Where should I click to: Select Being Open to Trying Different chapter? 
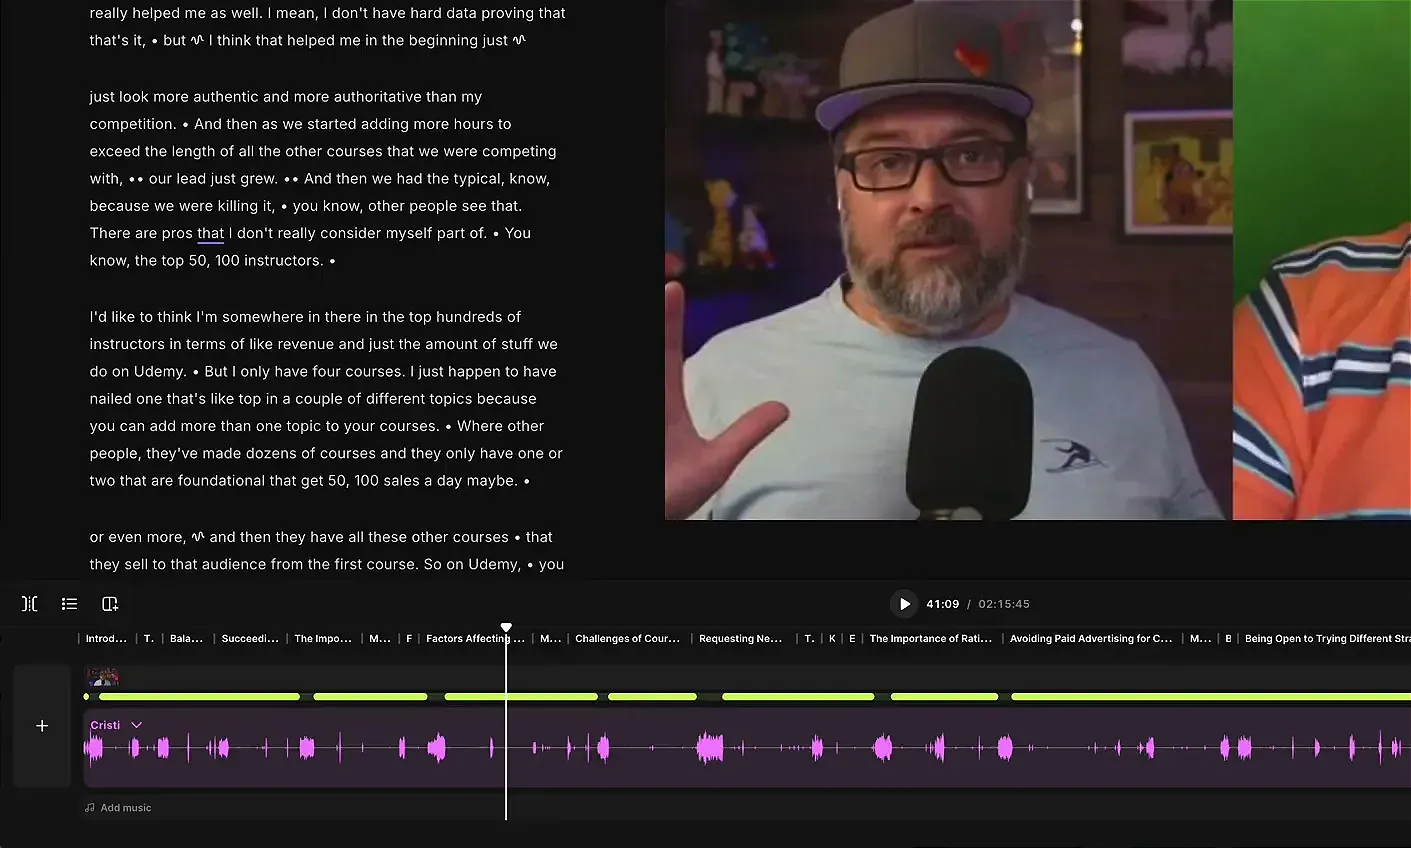coord(1327,638)
